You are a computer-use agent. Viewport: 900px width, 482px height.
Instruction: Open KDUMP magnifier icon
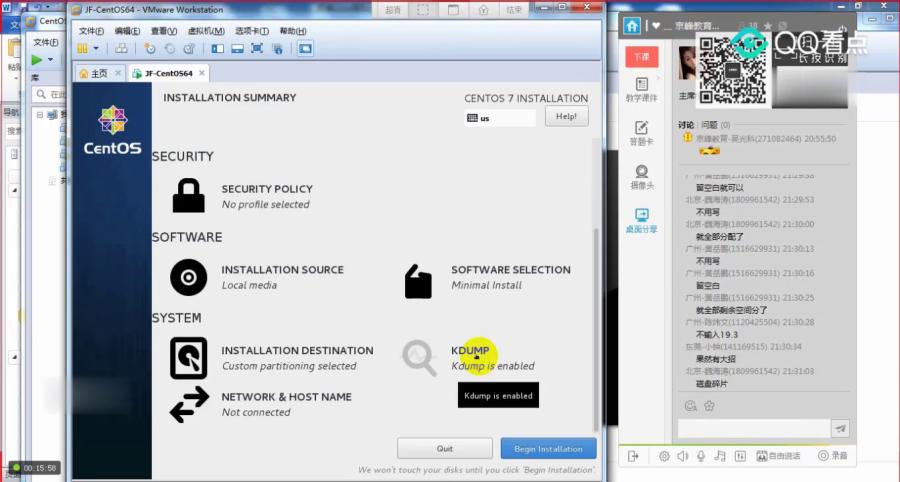pos(419,358)
